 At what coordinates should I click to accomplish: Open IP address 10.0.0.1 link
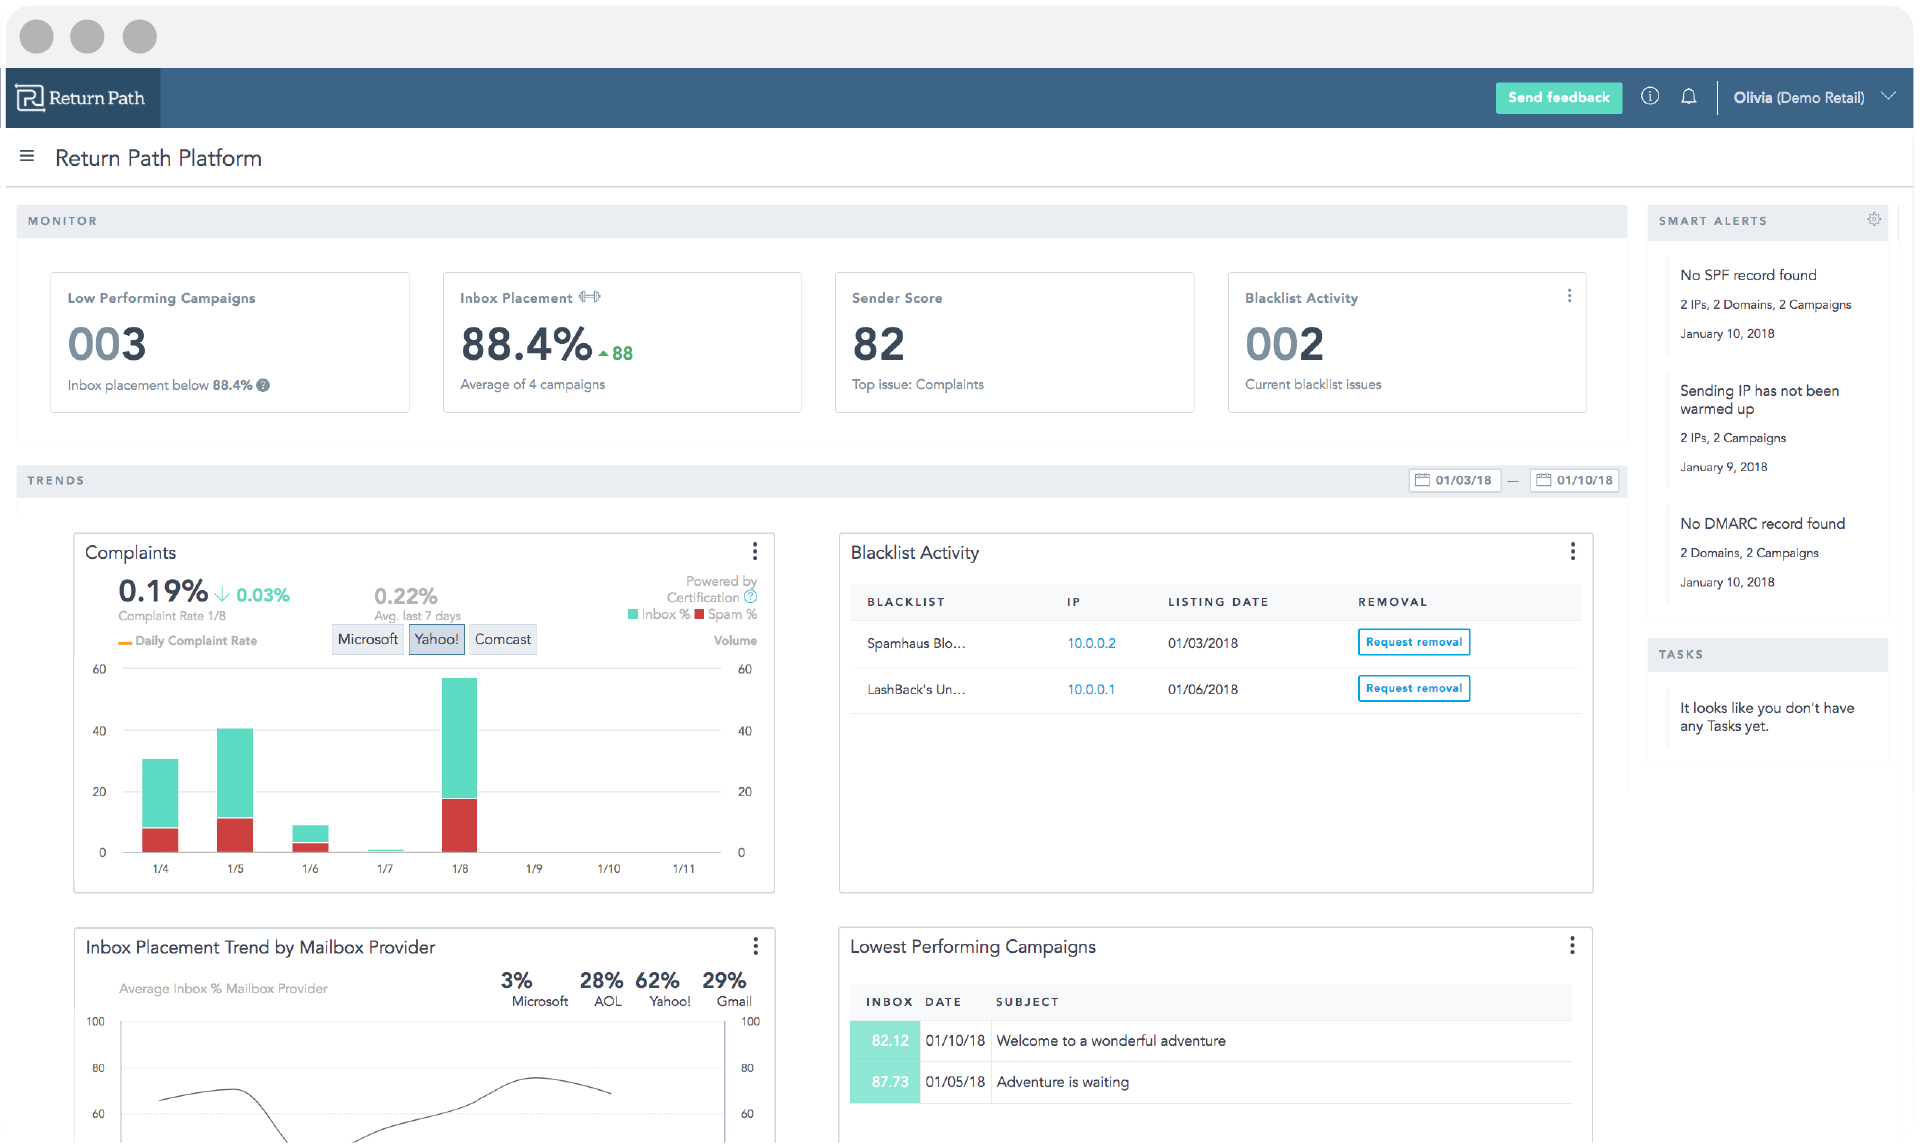point(1091,689)
